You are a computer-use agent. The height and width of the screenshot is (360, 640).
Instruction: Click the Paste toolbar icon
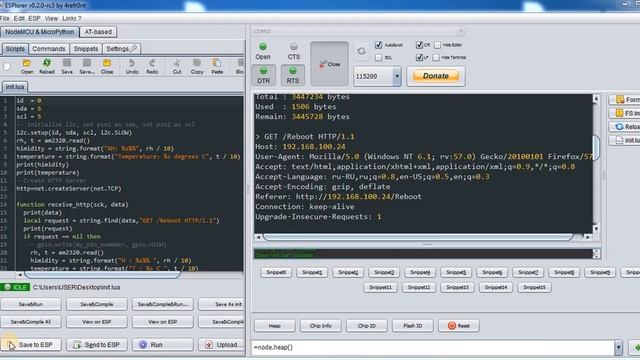(217, 67)
